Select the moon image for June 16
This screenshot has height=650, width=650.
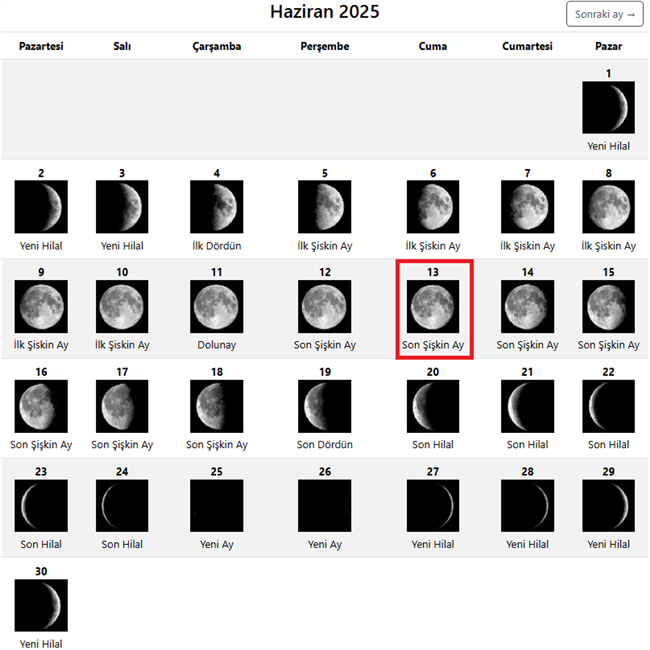tap(41, 406)
